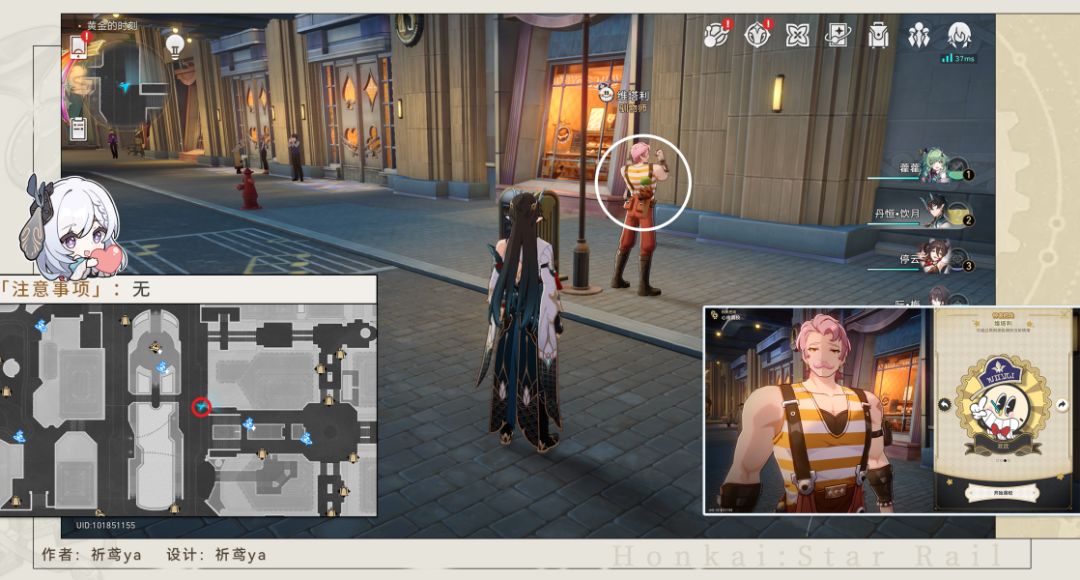Image resolution: width=1080 pixels, height=580 pixels.
Task: Select the blue space anchor nearest the player arrow
Action: [249, 425]
